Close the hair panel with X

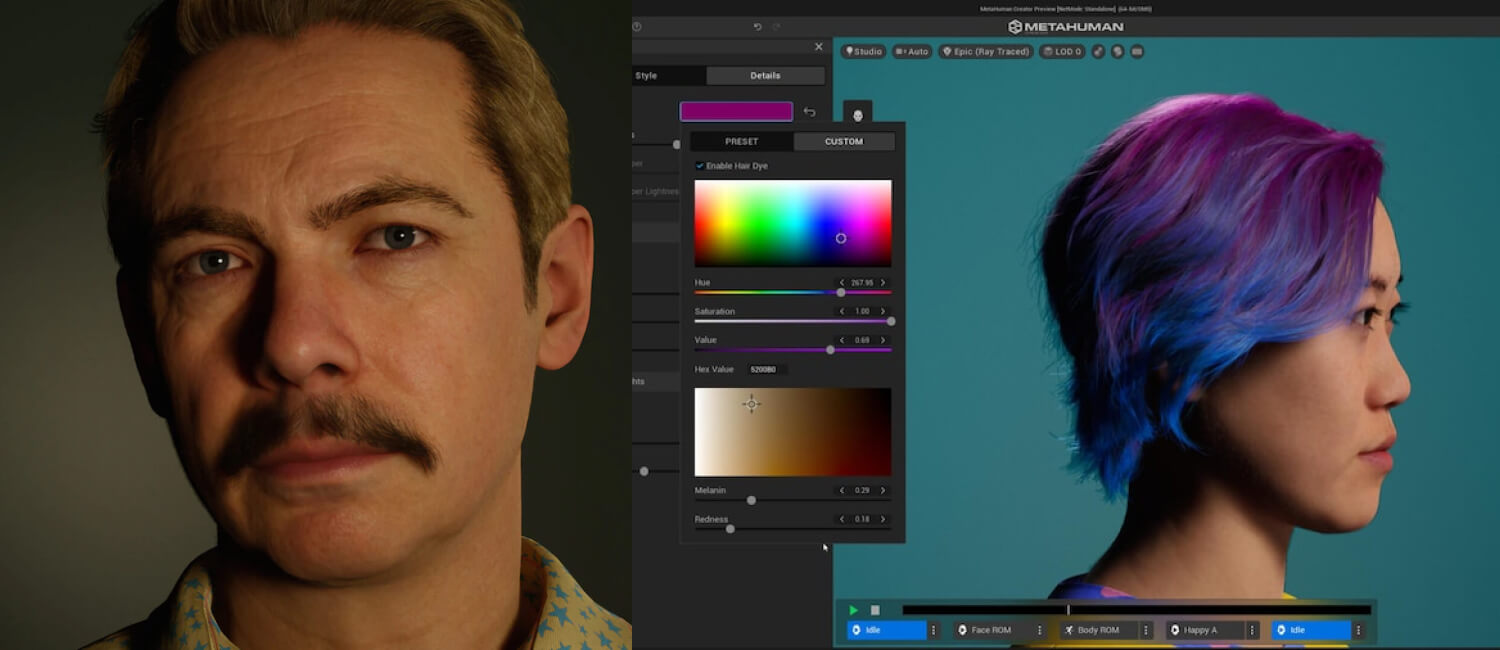(818, 47)
